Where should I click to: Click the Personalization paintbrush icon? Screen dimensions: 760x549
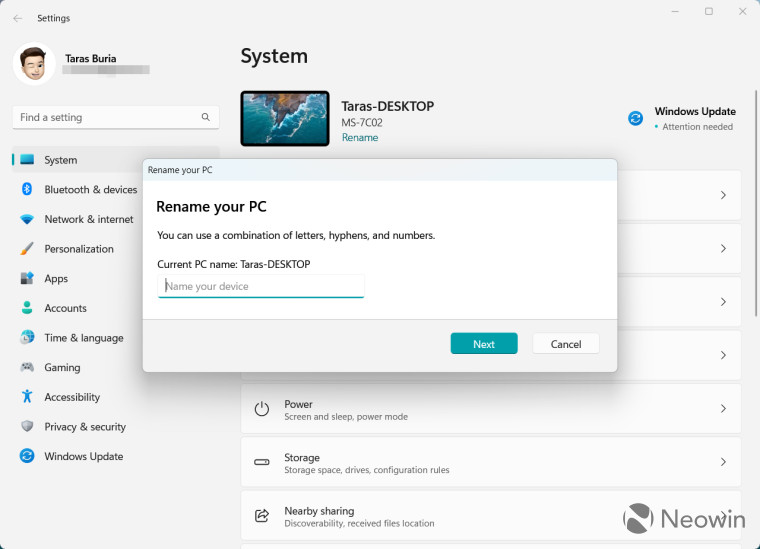click(27, 249)
